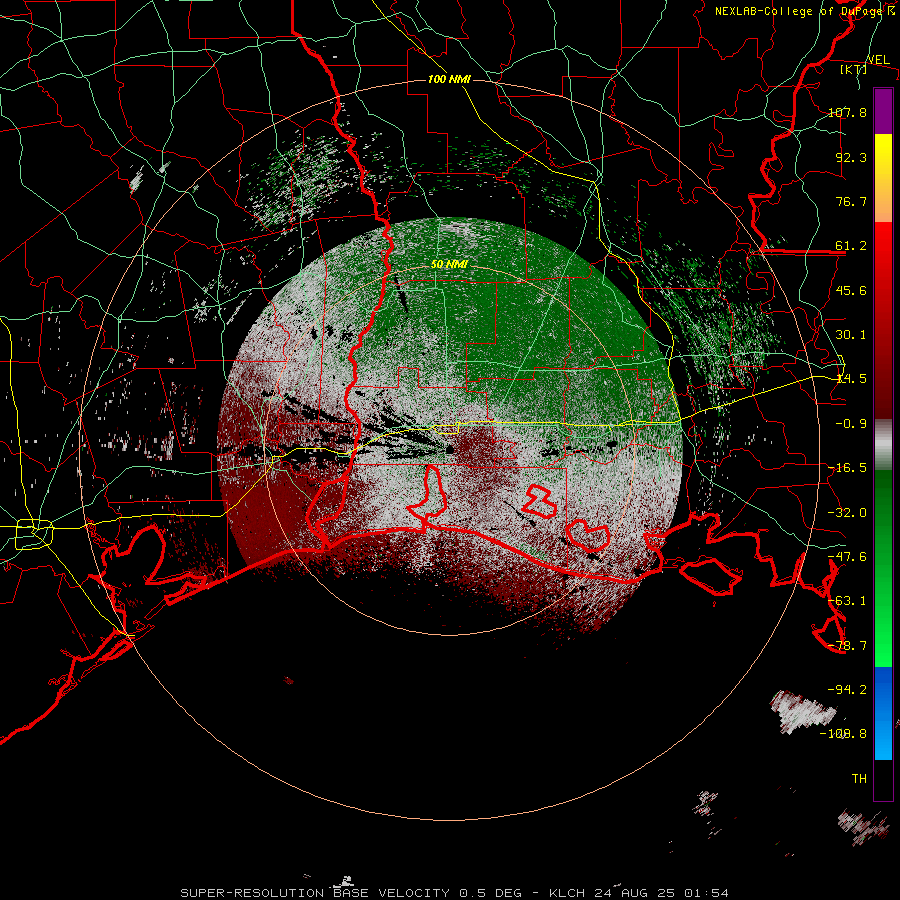This screenshot has width=900, height=900.
Task: Click the 45.6 velocity scale value
Action: pos(851,290)
